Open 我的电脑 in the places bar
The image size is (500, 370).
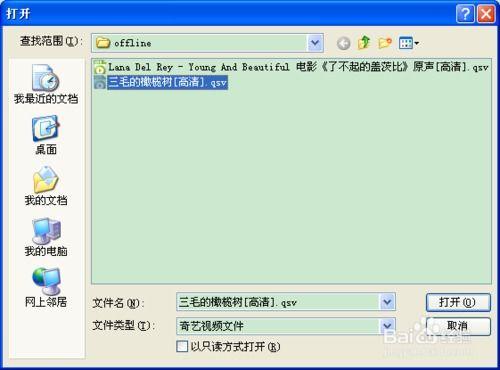tap(46, 237)
